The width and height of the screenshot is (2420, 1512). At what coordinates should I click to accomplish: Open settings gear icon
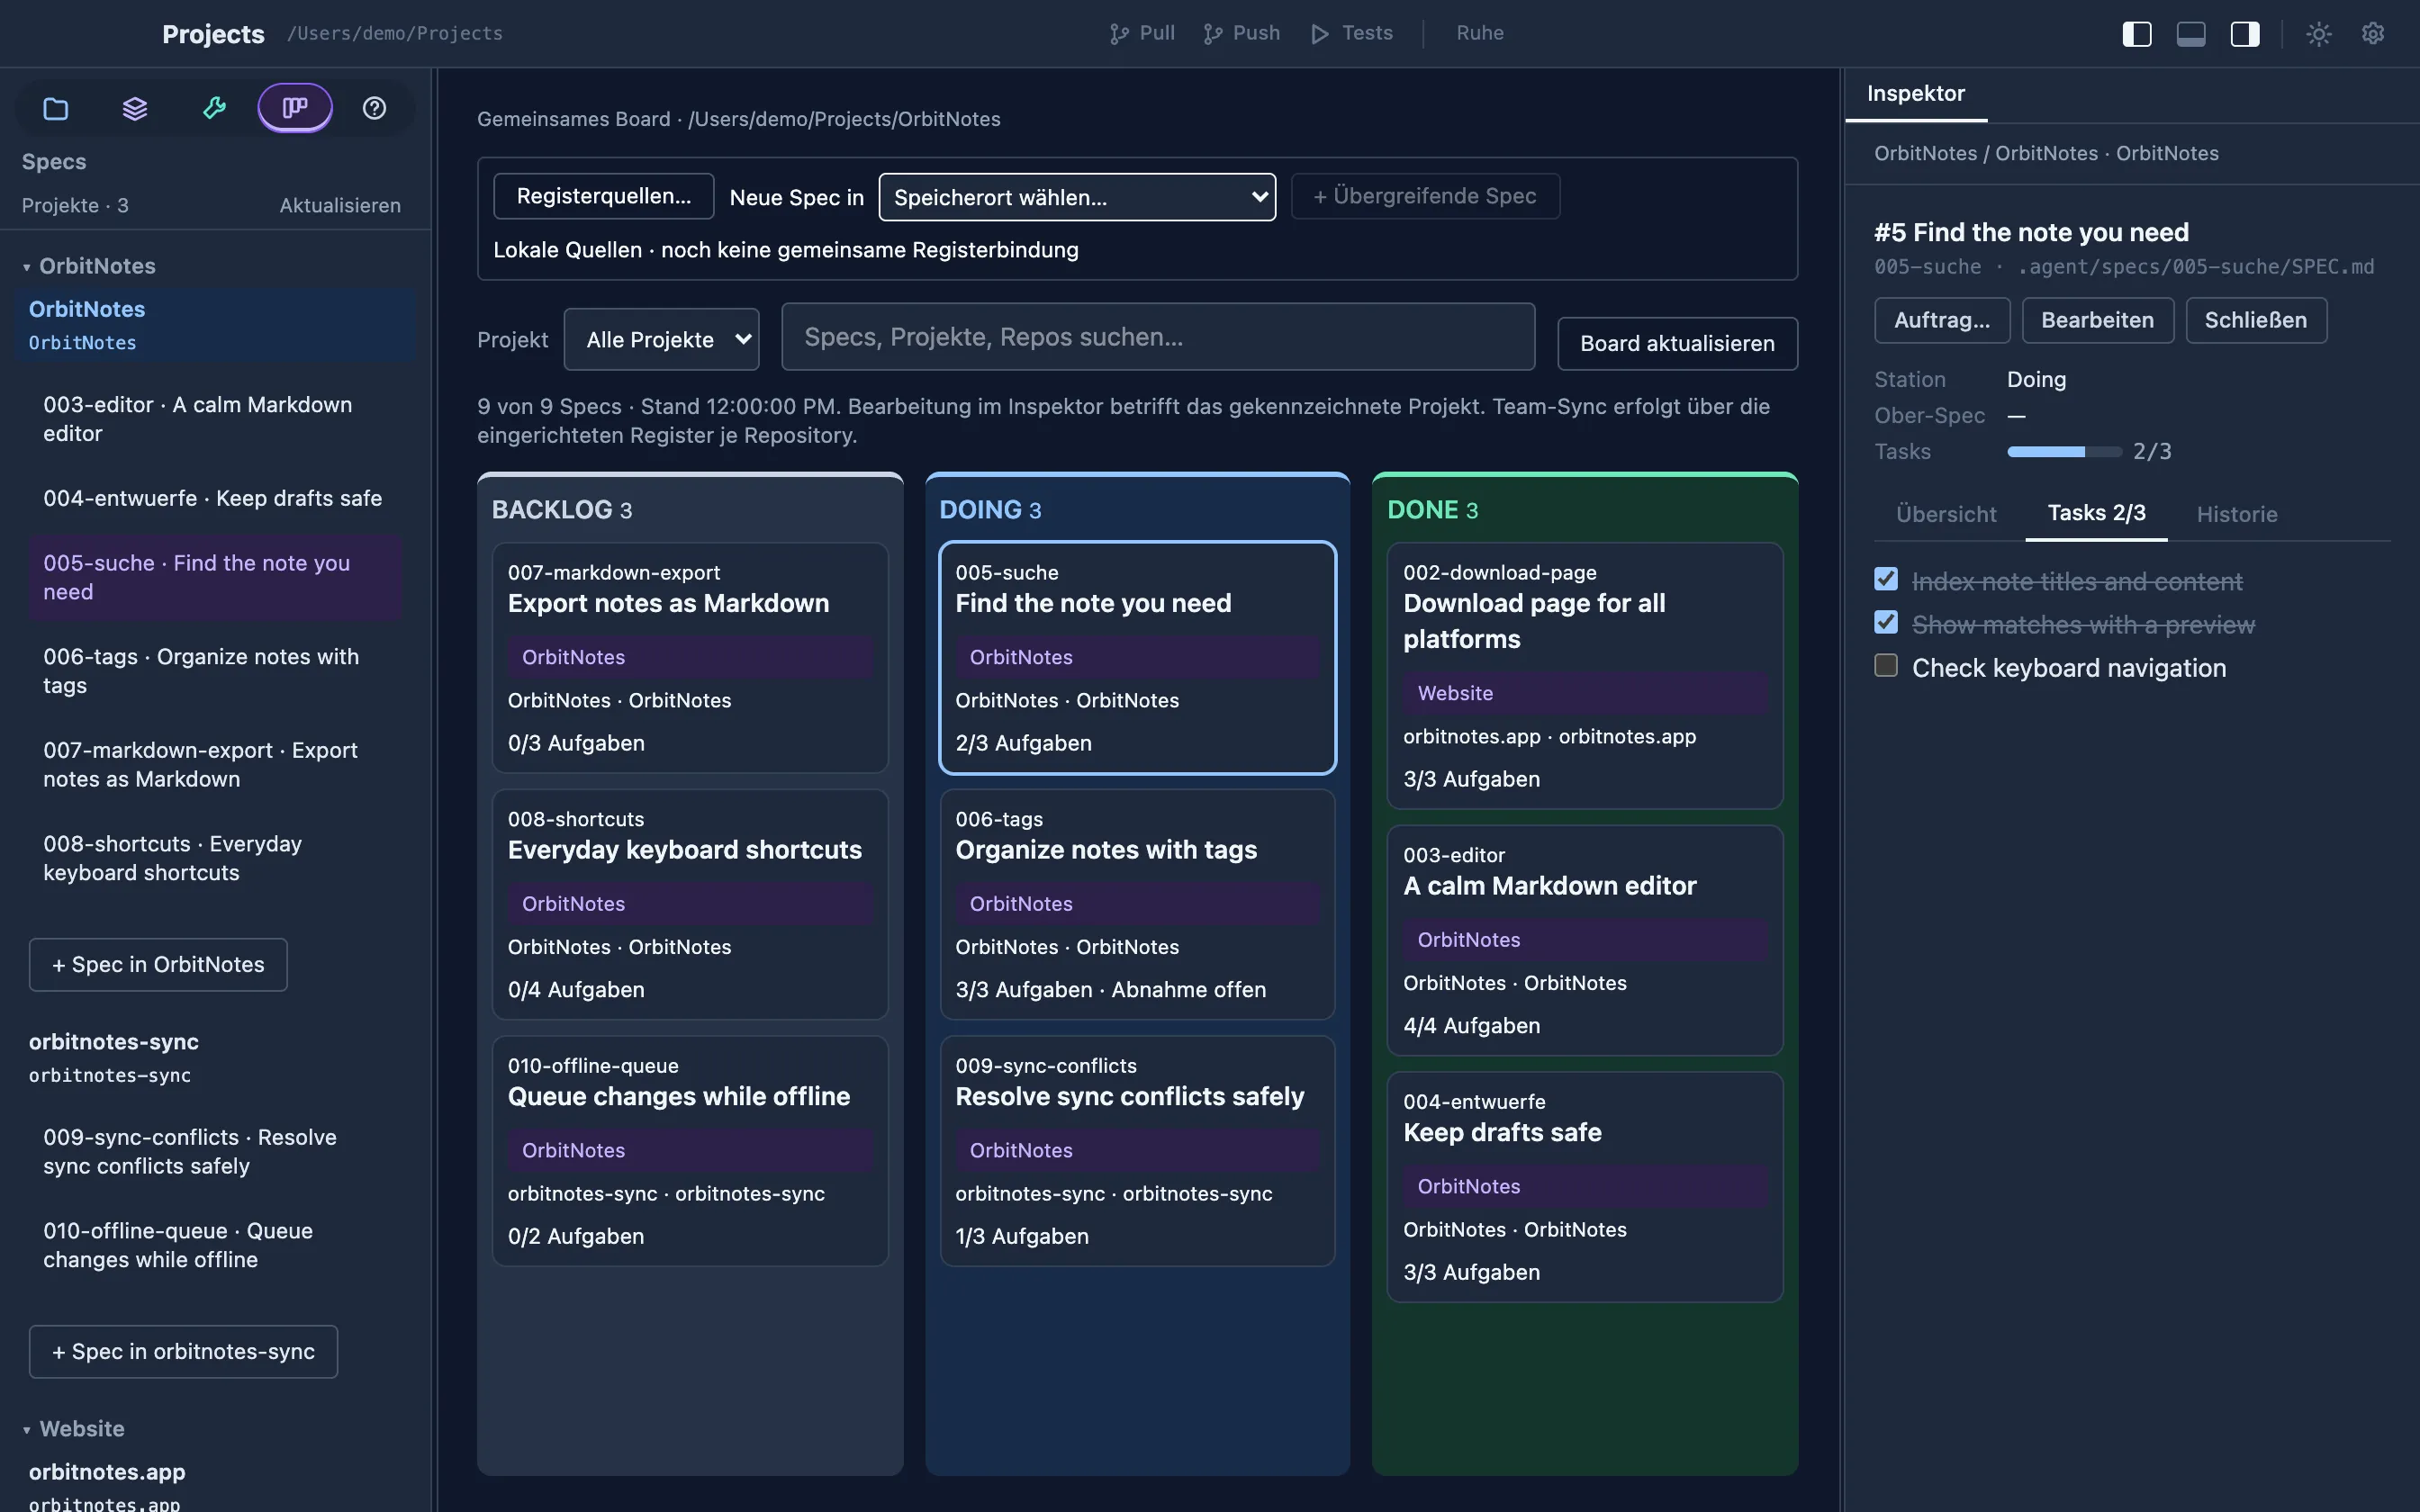pos(2373,34)
